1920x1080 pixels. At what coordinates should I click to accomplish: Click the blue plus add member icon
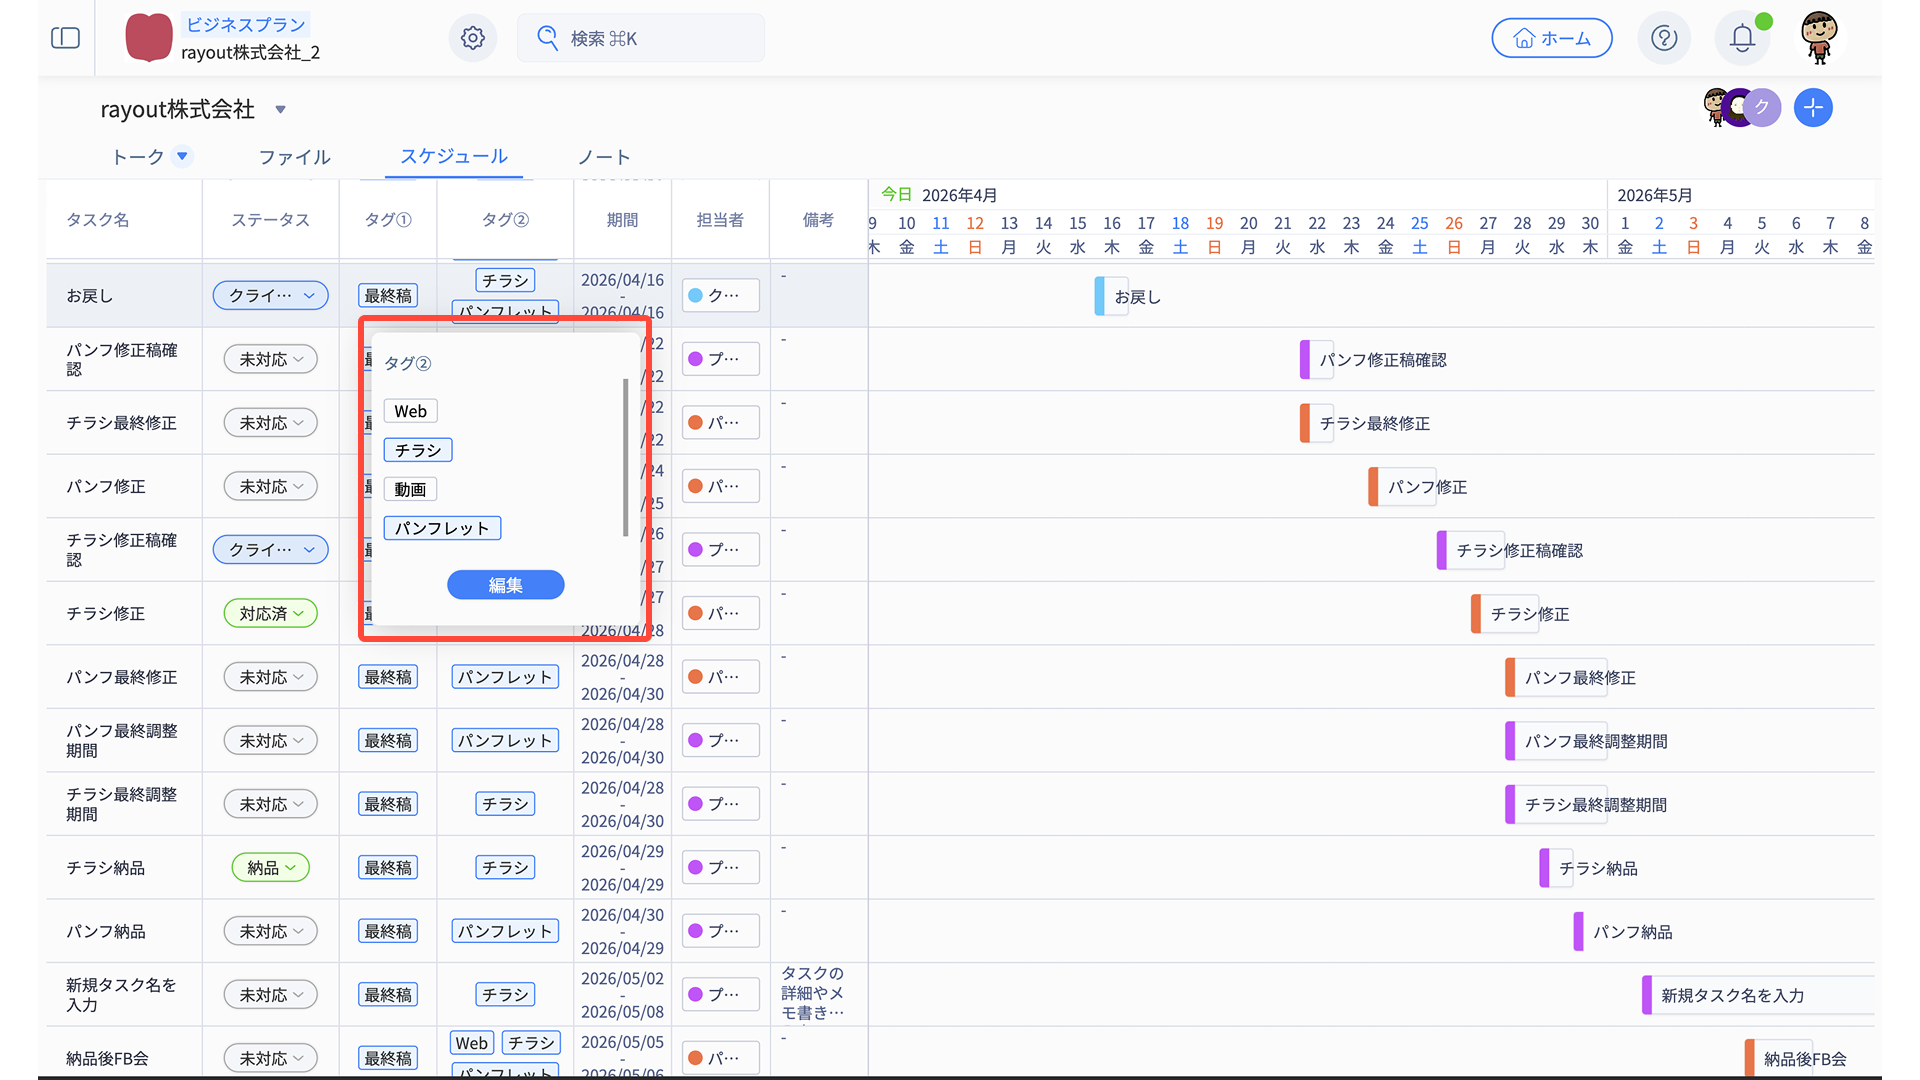1813,108
